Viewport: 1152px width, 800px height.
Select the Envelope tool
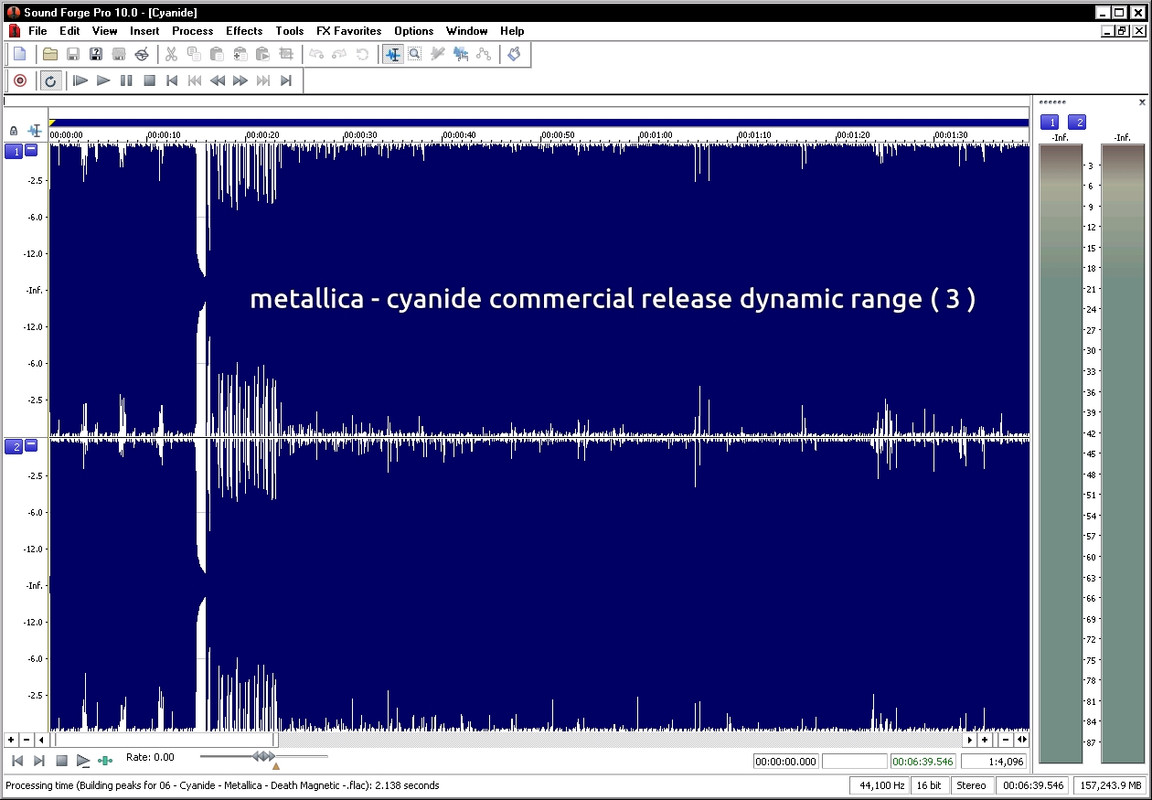(x=483, y=54)
